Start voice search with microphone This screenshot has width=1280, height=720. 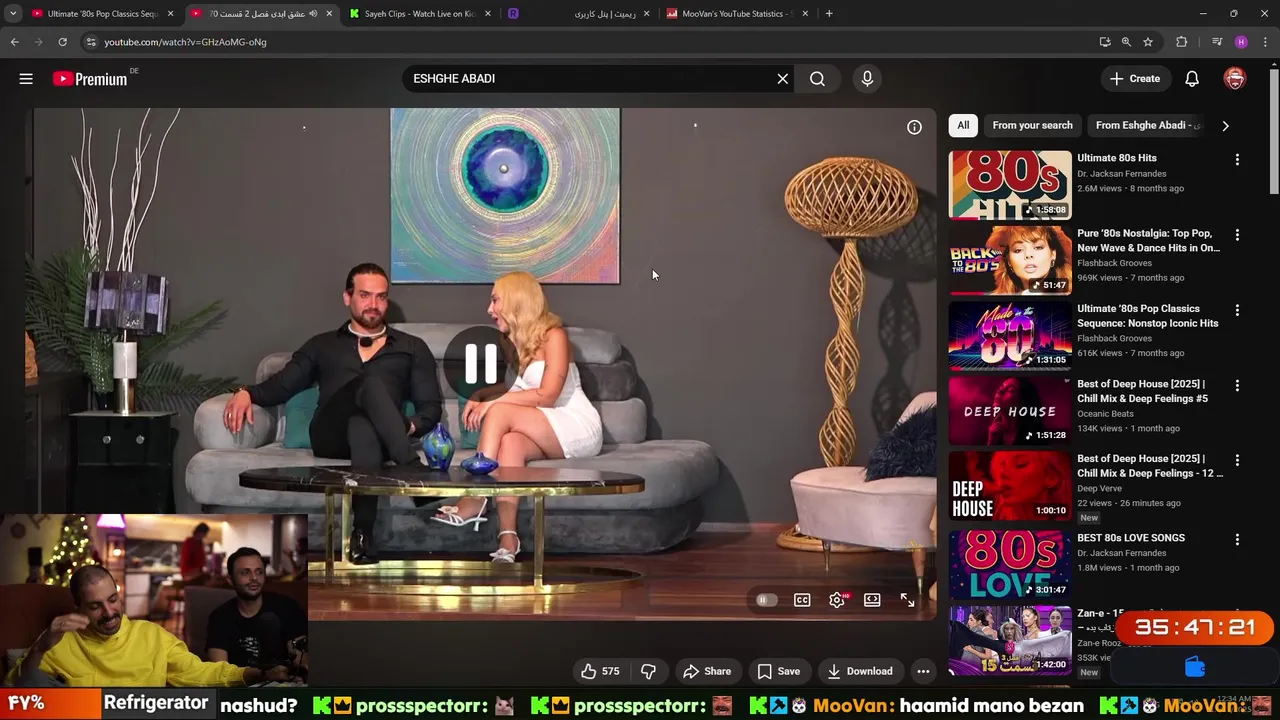click(x=867, y=79)
